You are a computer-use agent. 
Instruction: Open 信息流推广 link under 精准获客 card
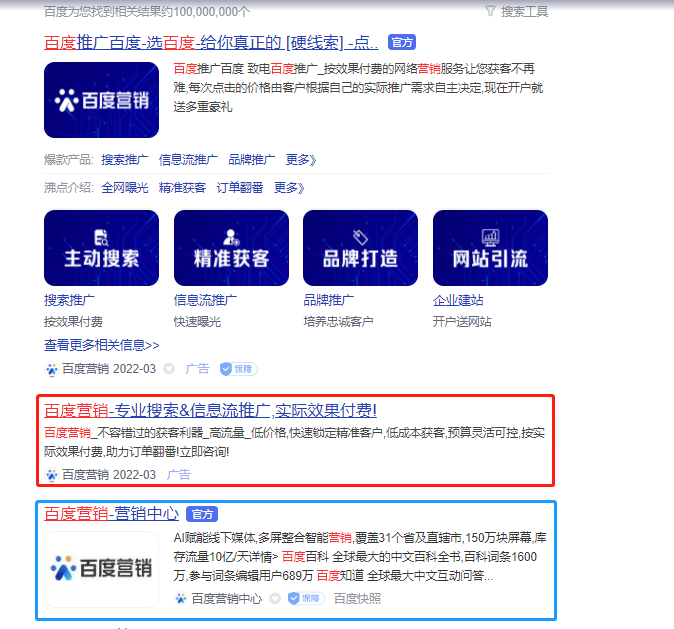[205, 300]
